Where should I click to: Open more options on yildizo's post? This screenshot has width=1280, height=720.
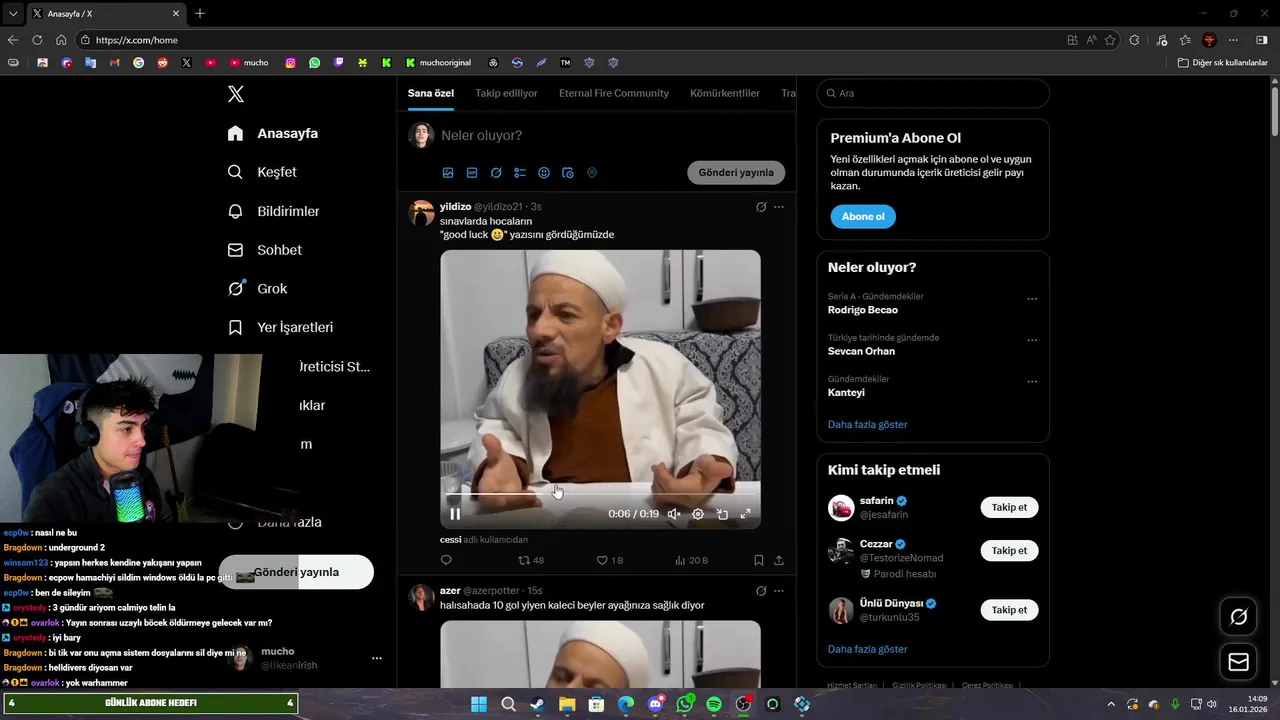point(779,207)
